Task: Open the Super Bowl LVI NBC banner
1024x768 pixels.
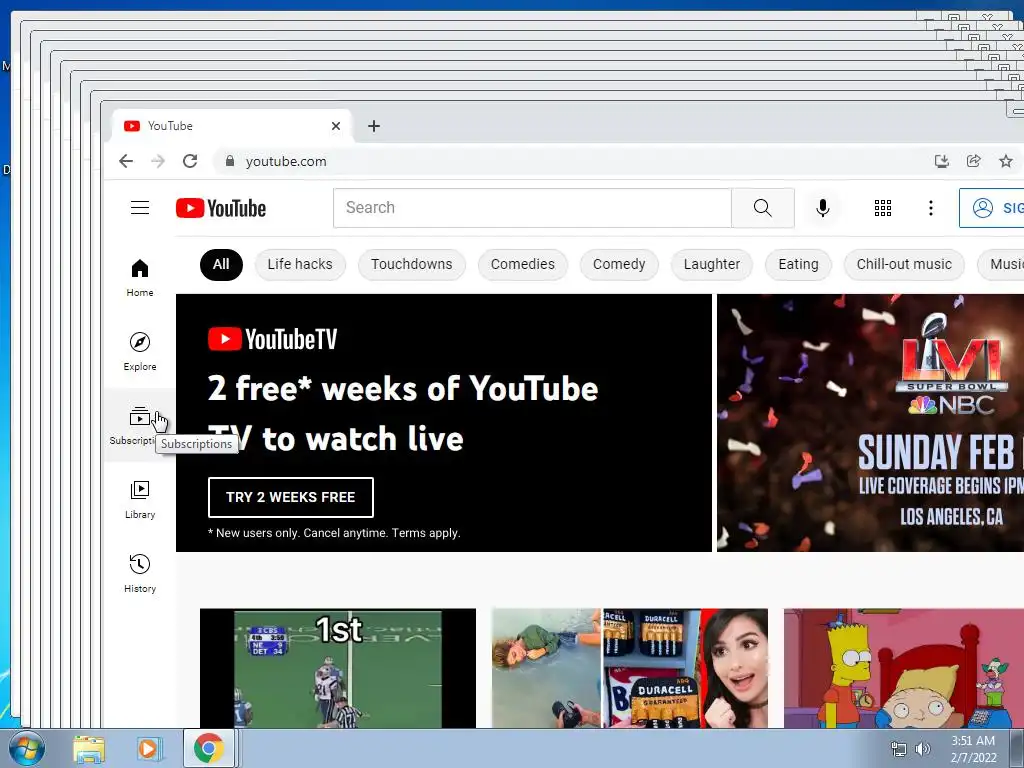Action: click(x=870, y=423)
